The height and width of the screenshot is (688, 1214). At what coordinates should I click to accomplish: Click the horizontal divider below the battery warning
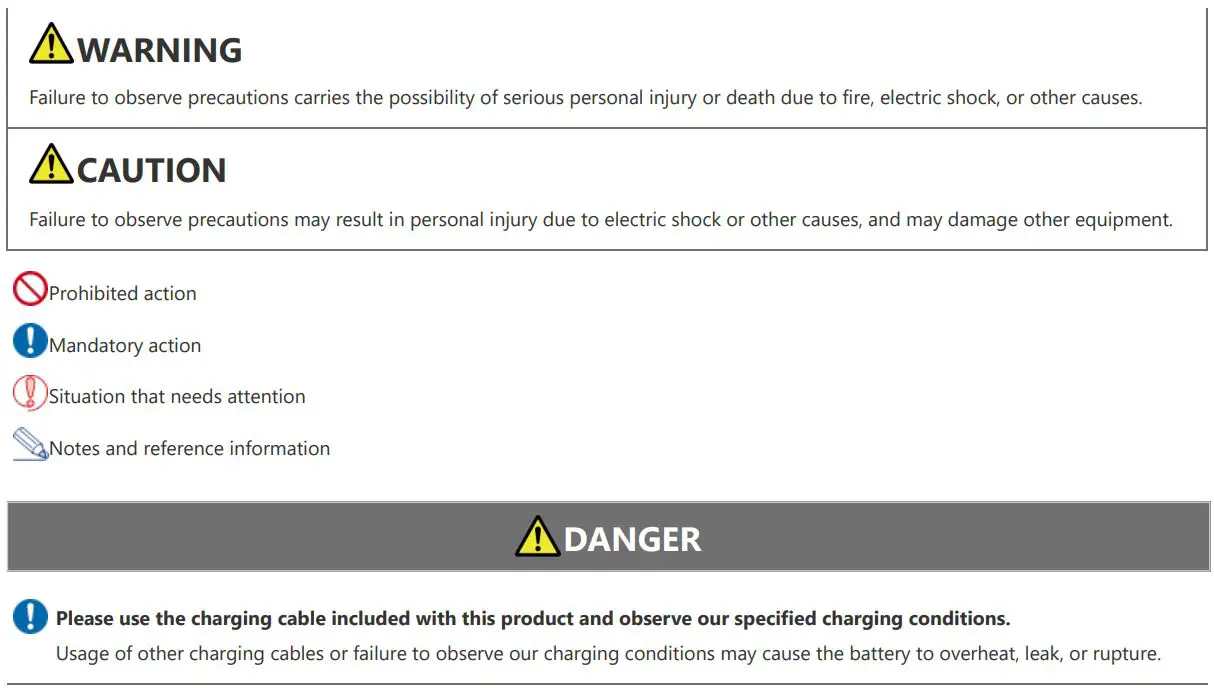[x=607, y=684]
